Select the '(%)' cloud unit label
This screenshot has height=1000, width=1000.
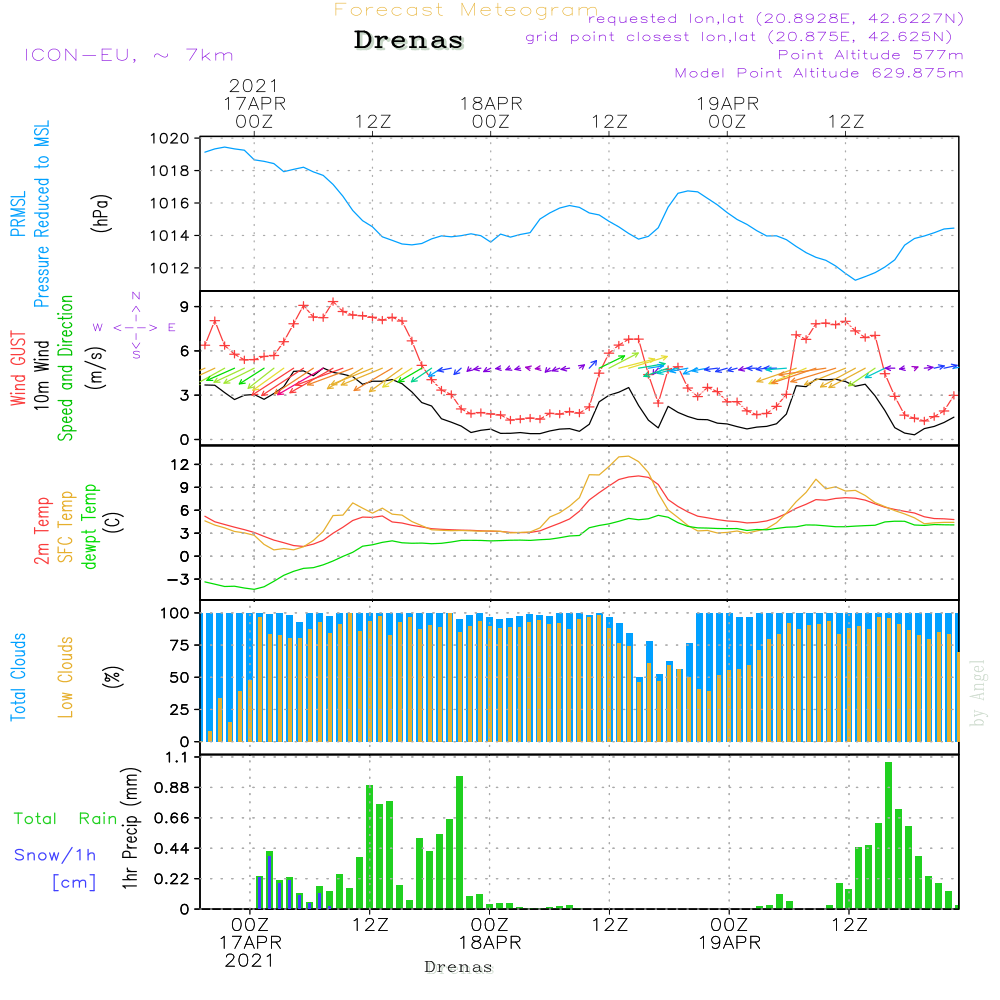coord(112,677)
